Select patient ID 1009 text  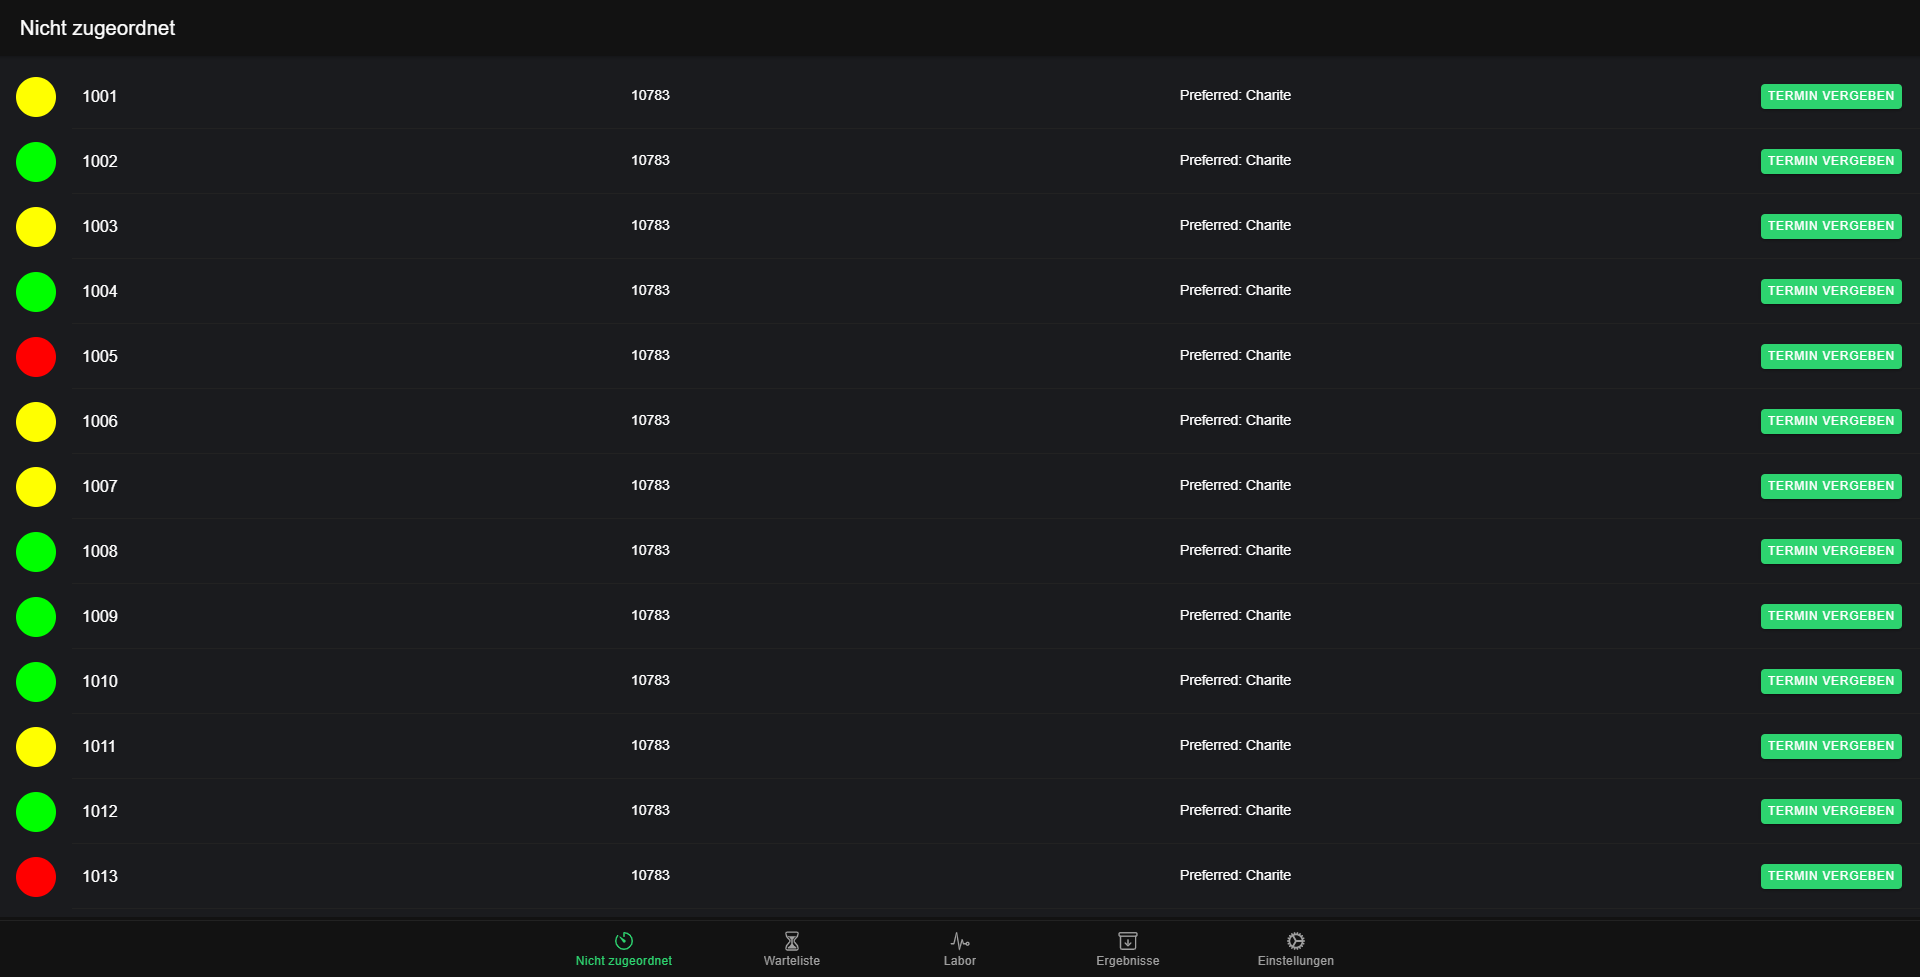(x=100, y=617)
